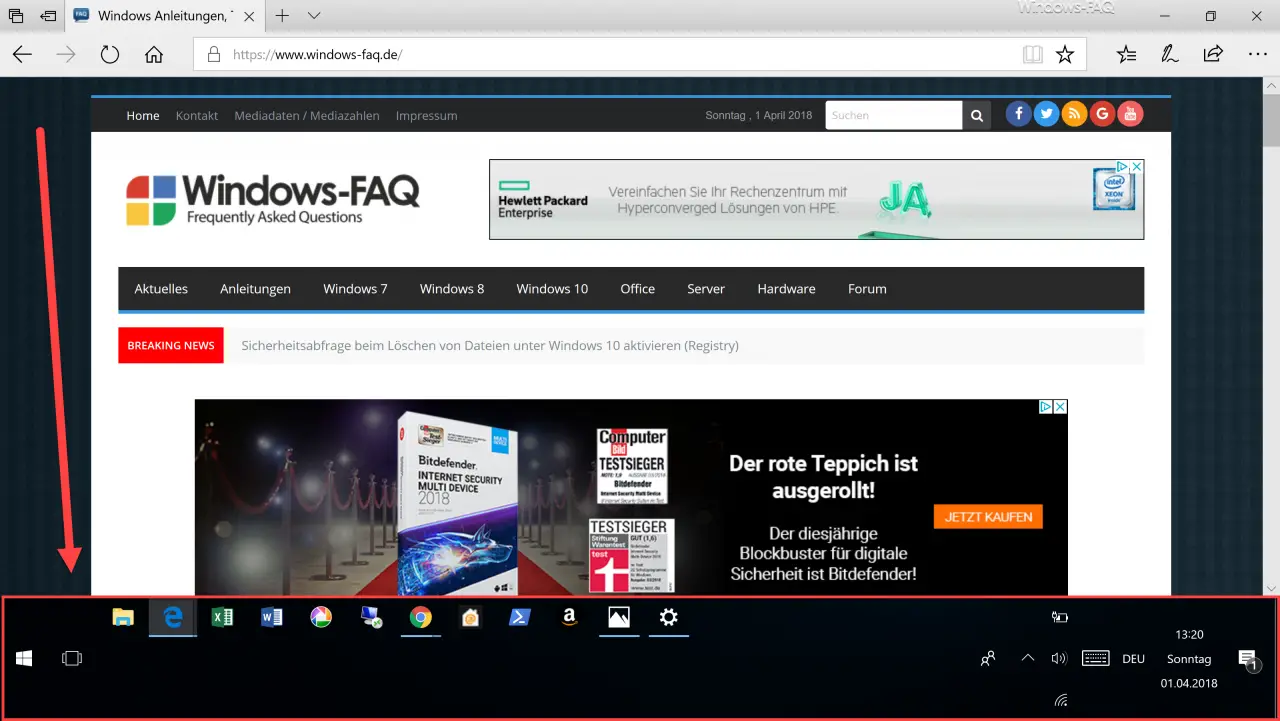Open the touch keyboard icon
The width and height of the screenshot is (1280, 721).
(1095, 658)
